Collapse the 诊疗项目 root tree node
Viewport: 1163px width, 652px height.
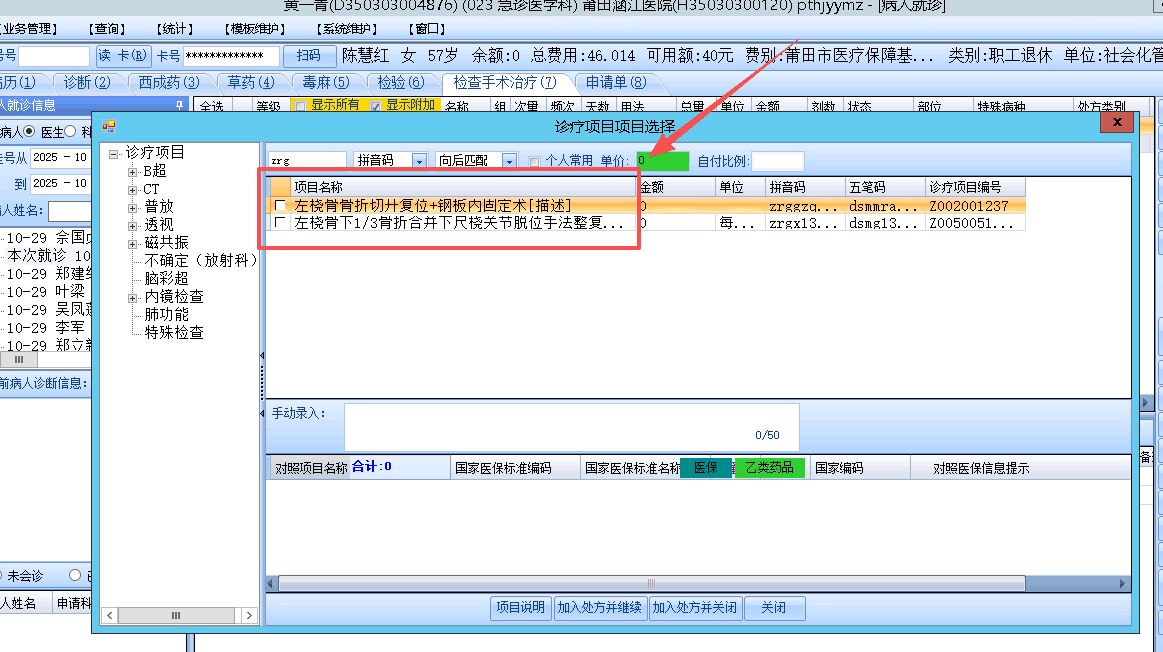click(113, 154)
